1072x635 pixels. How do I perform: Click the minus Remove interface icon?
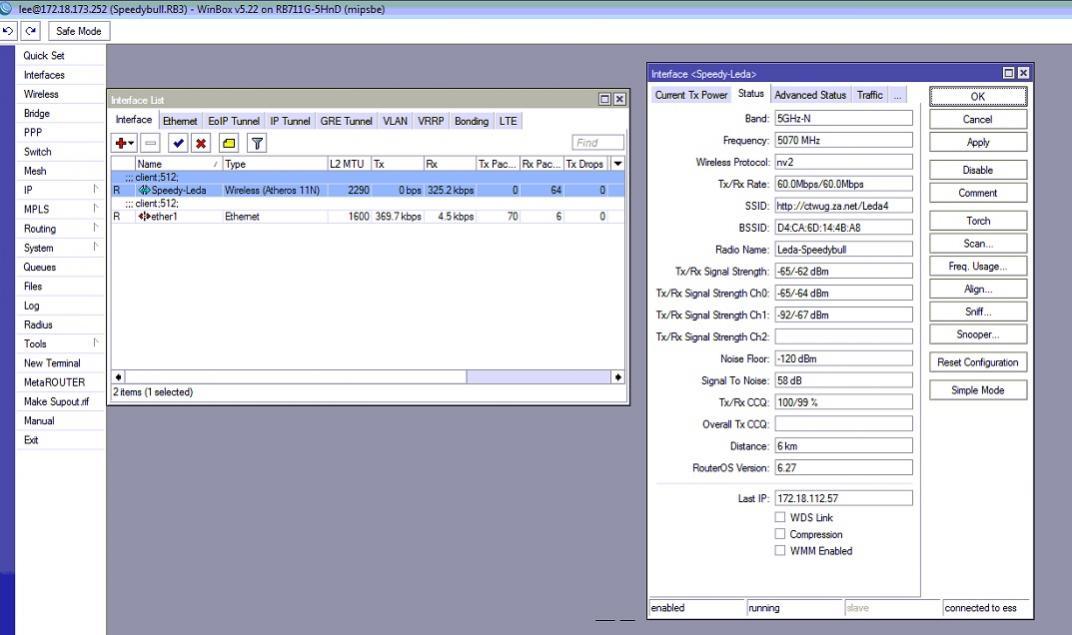(151, 144)
